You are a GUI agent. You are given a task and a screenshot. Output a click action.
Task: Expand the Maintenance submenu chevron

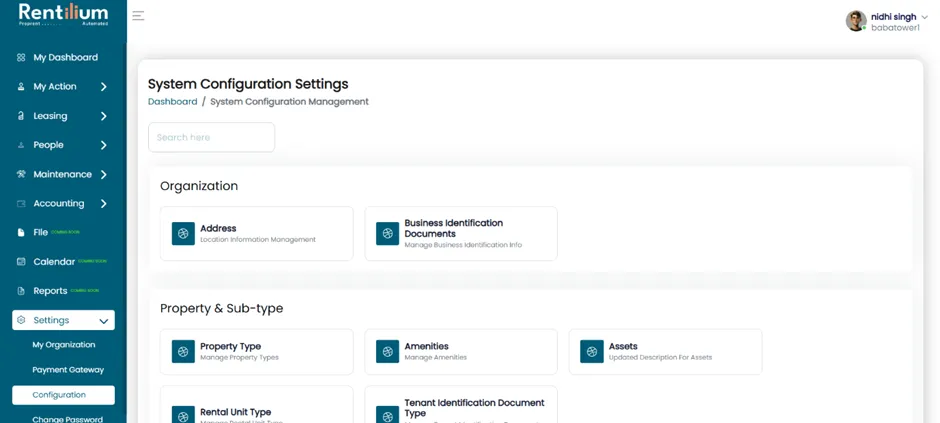[x=104, y=174]
